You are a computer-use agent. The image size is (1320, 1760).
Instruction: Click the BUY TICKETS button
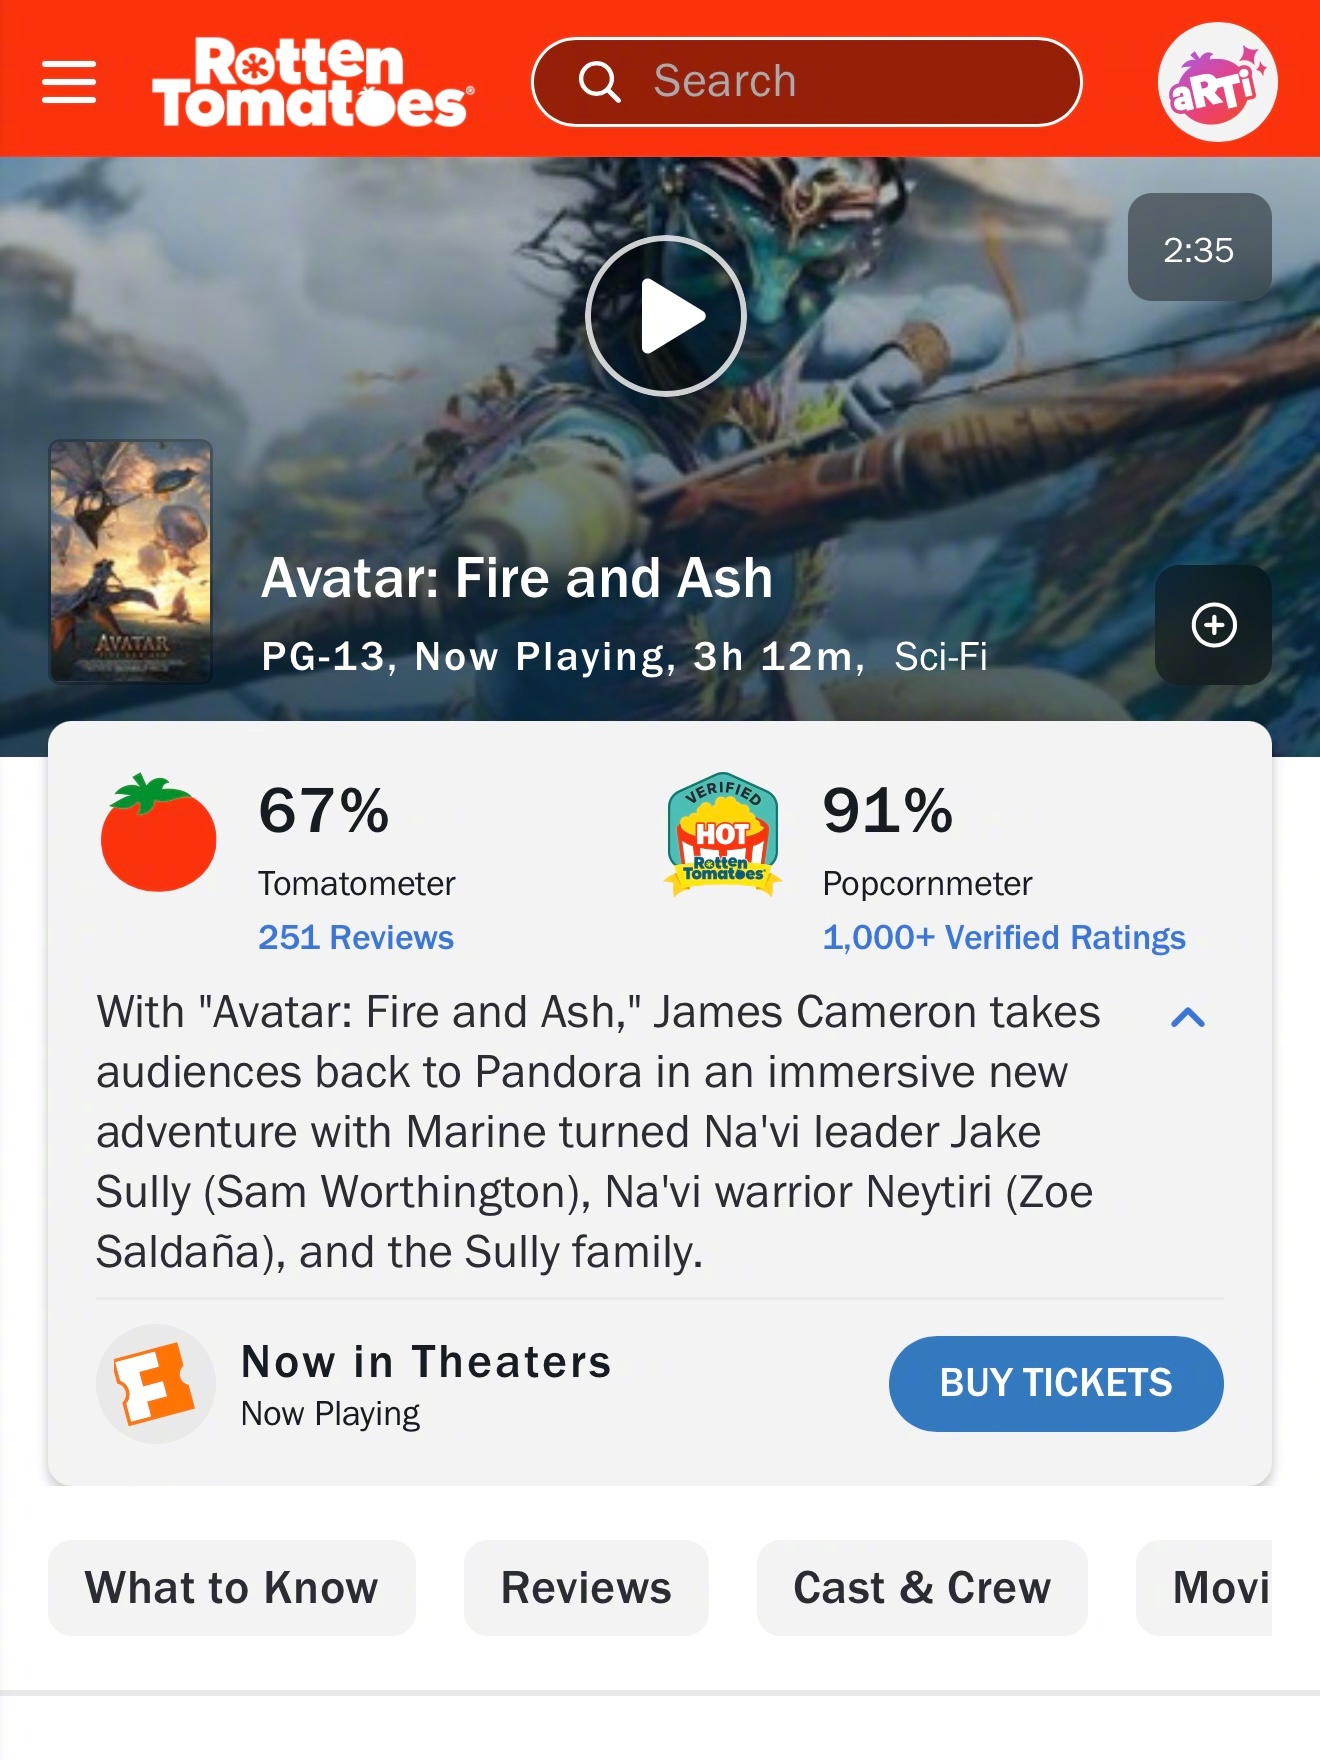tap(1056, 1384)
